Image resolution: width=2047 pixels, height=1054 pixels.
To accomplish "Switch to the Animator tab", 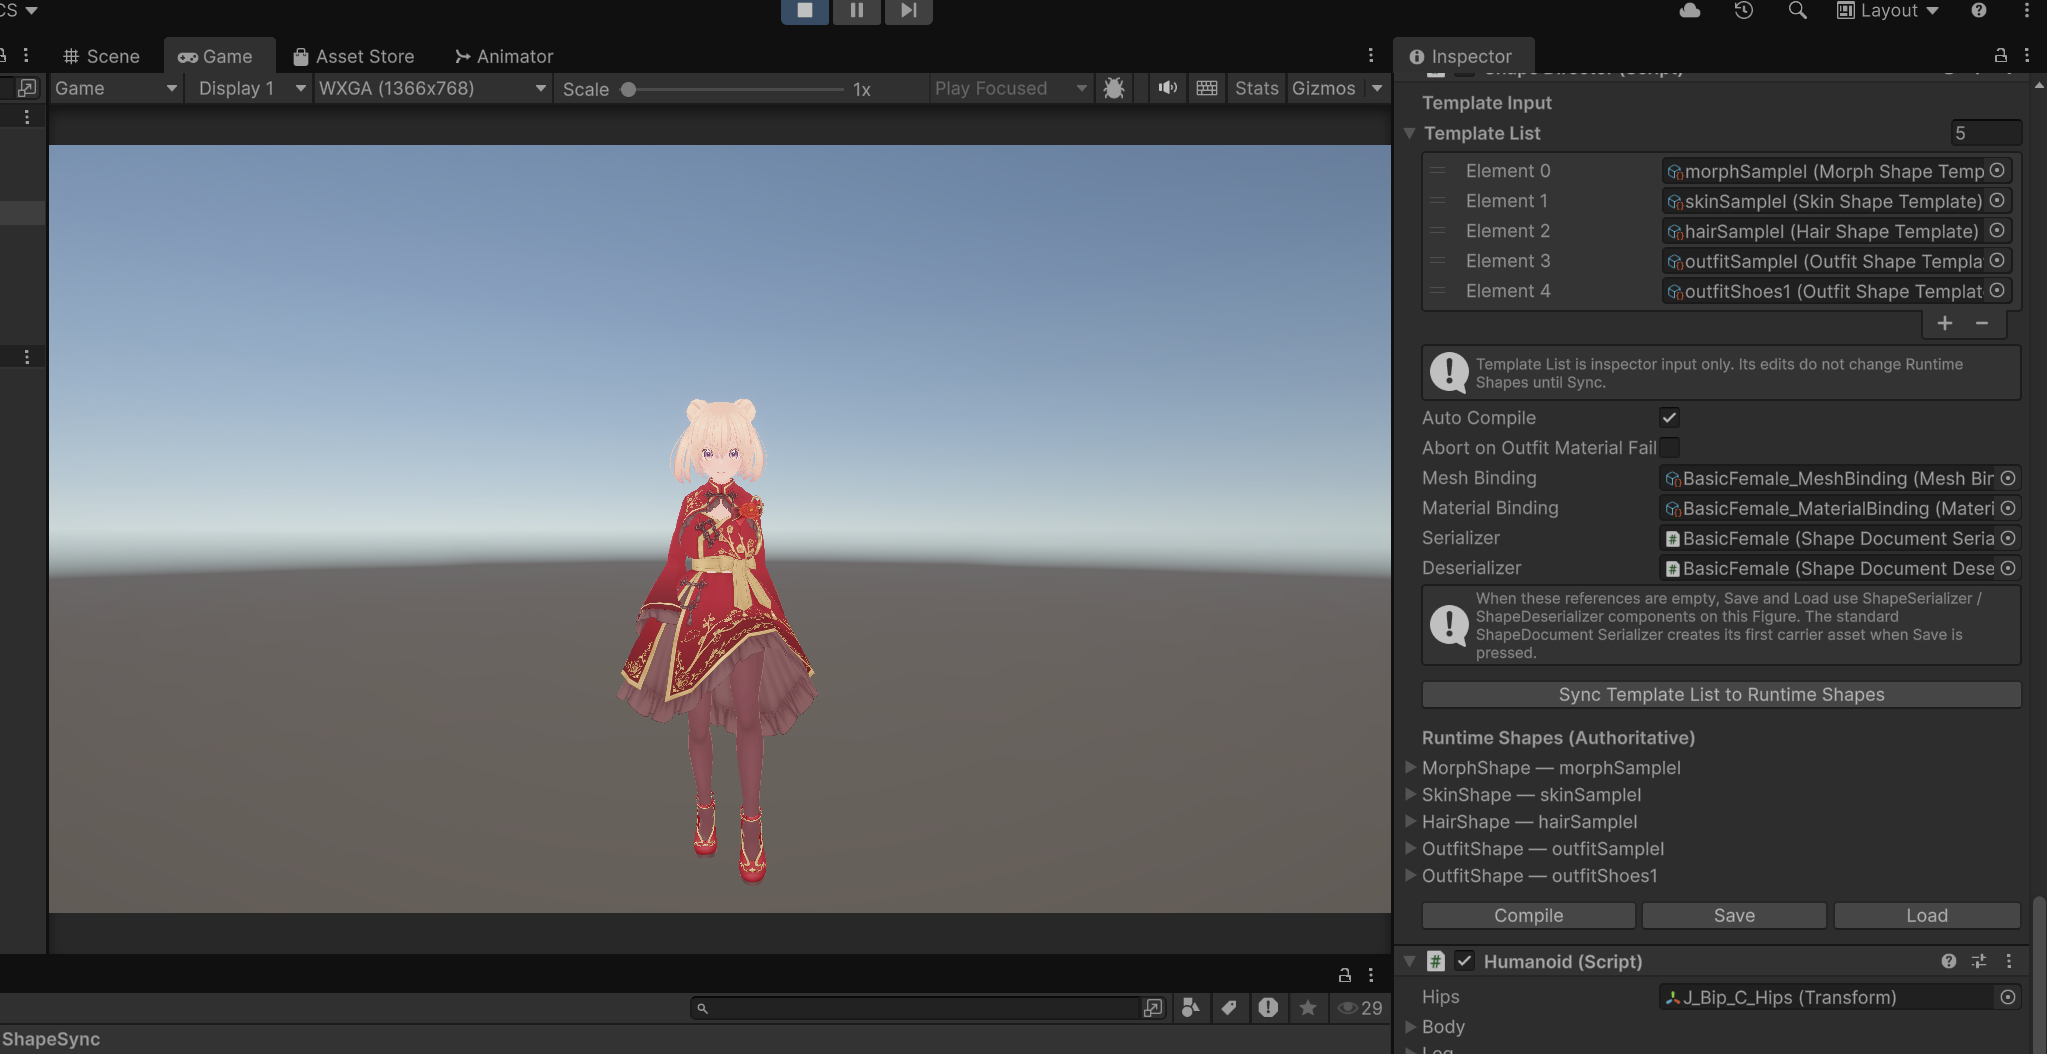I will pyautogui.click(x=504, y=56).
